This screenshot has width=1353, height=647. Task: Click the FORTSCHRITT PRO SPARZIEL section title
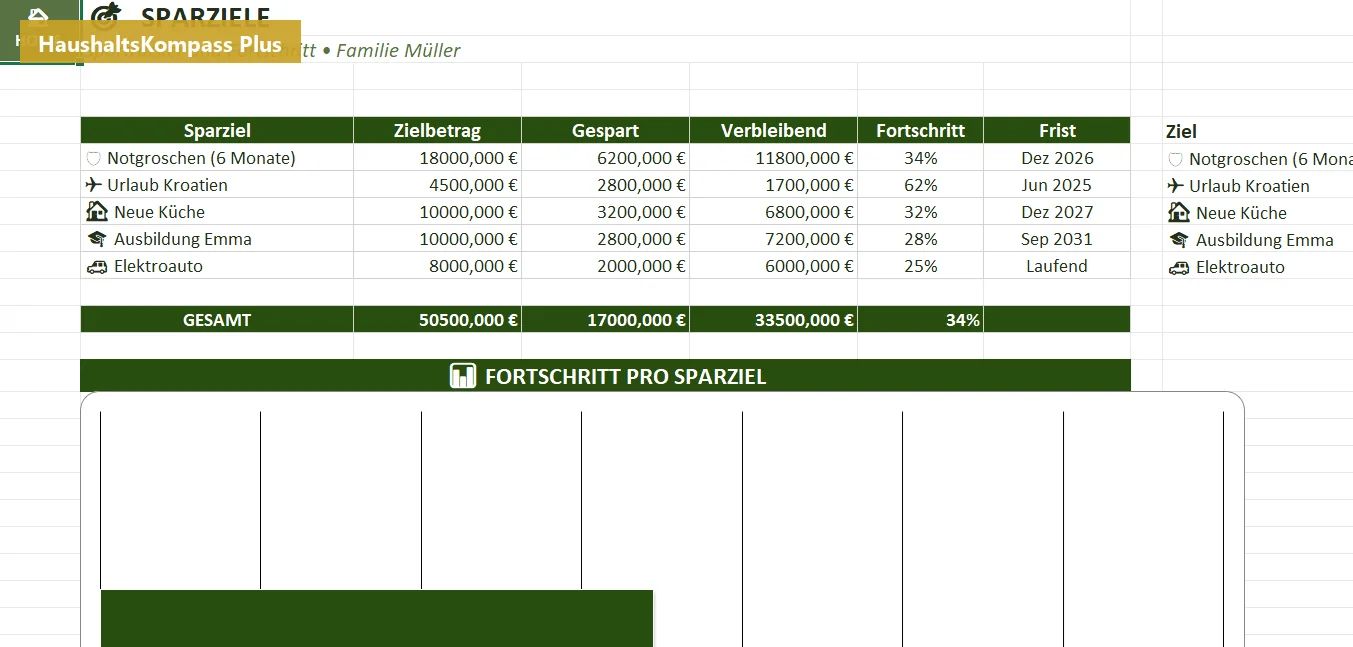pyautogui.click(x=625, y=377)
